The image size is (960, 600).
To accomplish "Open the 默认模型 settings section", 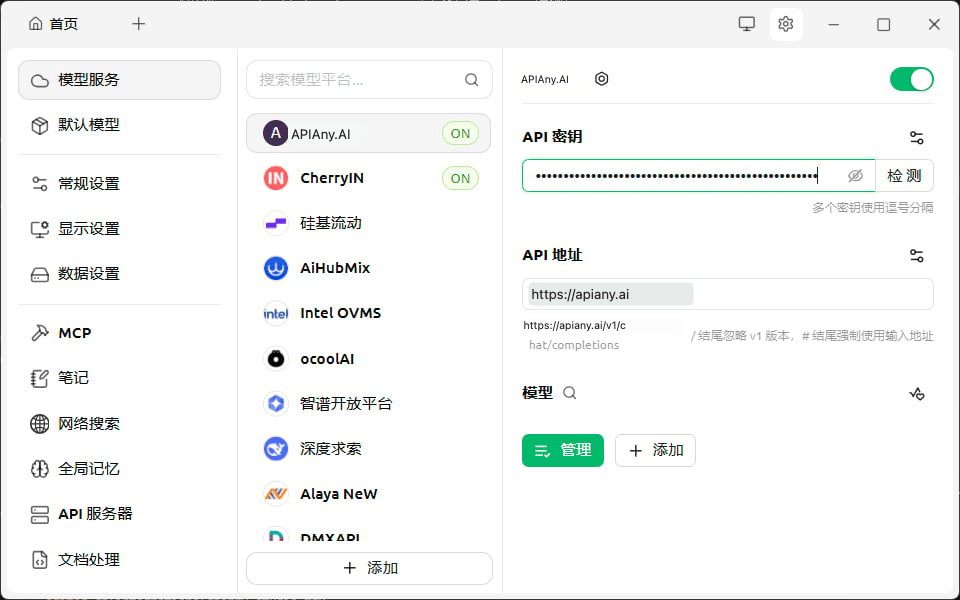I will click(x=119, y=125).
